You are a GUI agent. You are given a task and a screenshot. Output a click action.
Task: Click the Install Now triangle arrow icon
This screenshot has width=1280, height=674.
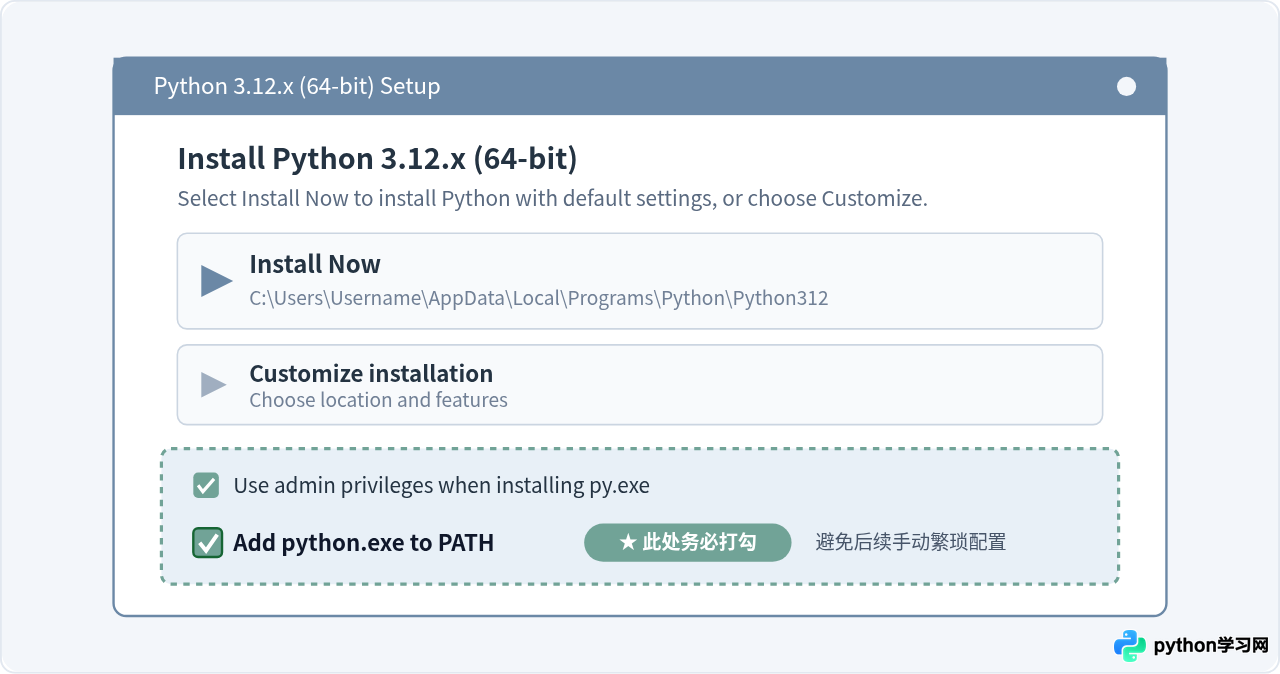216,281
